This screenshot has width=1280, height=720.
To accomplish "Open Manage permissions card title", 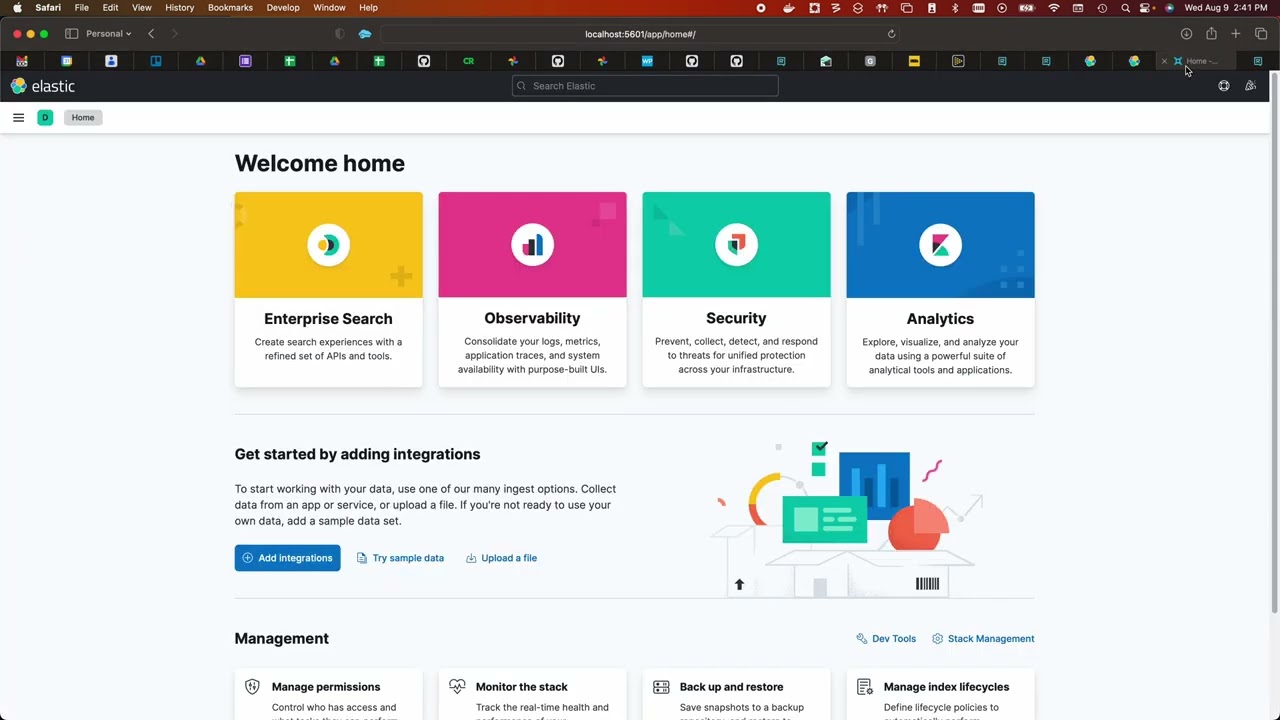I will tap(326, 687).
